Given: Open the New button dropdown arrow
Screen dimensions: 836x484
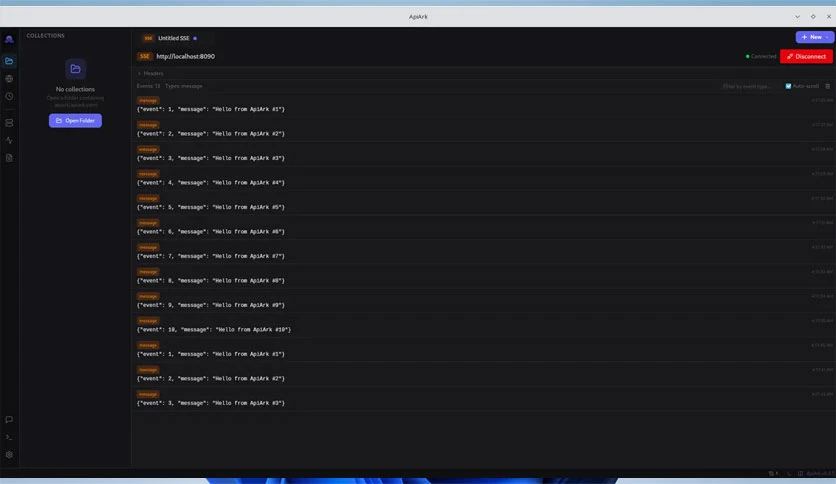Looking at the screenshot, I should [x=827, y=37].
